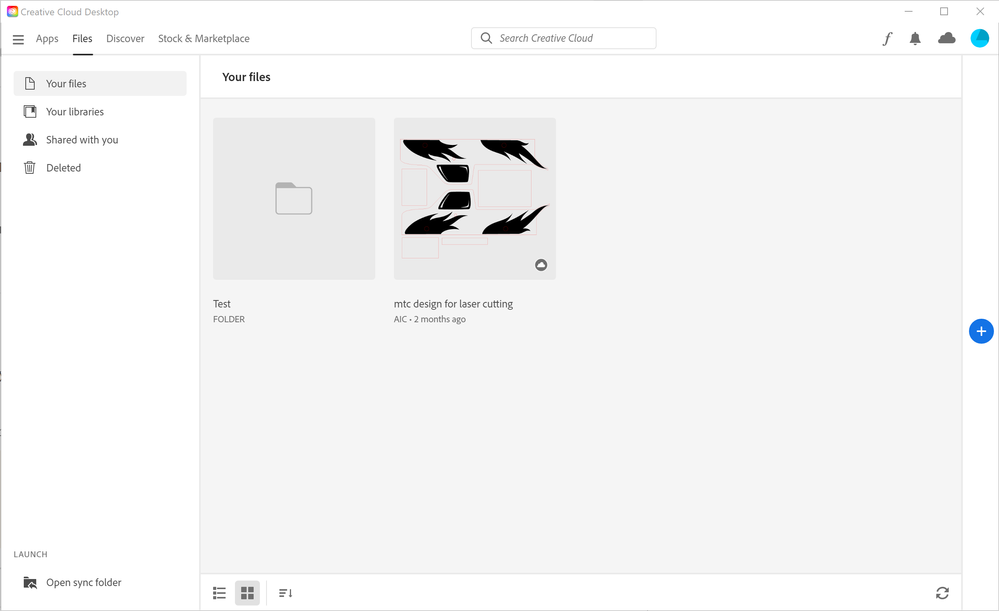Open the account profile avatar

(979, 38)
